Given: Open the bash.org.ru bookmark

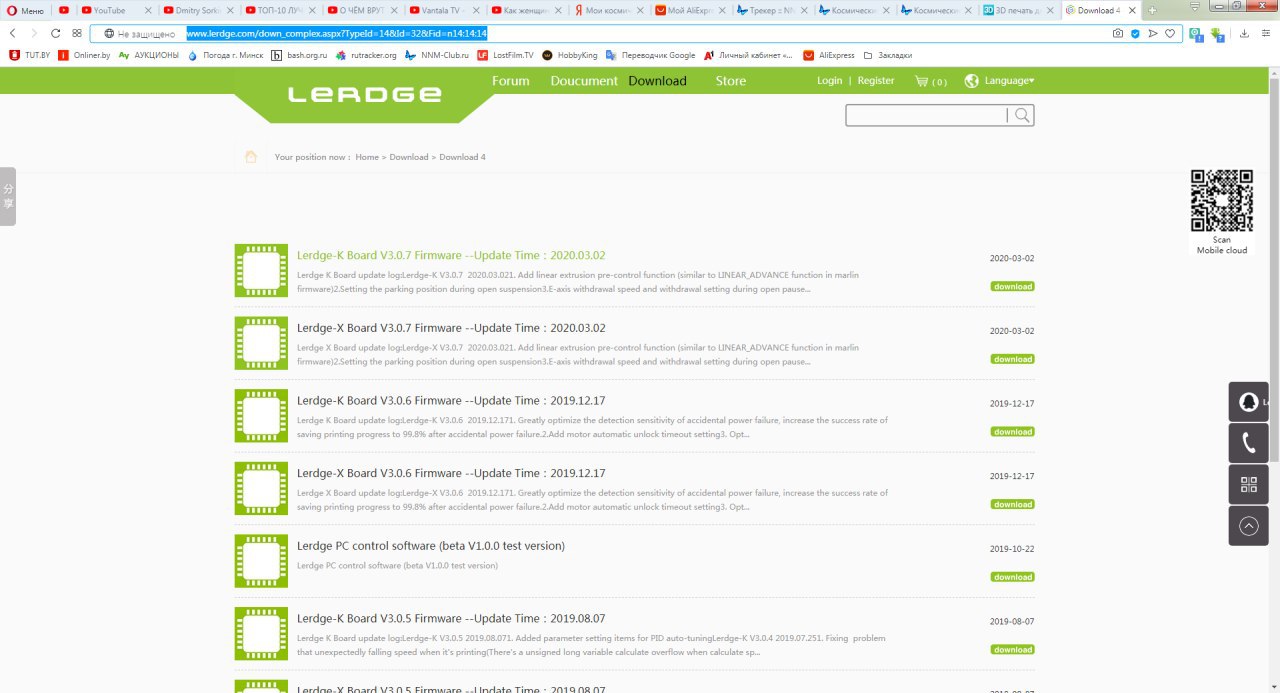Looking at the screenshot, I should 300,55.
